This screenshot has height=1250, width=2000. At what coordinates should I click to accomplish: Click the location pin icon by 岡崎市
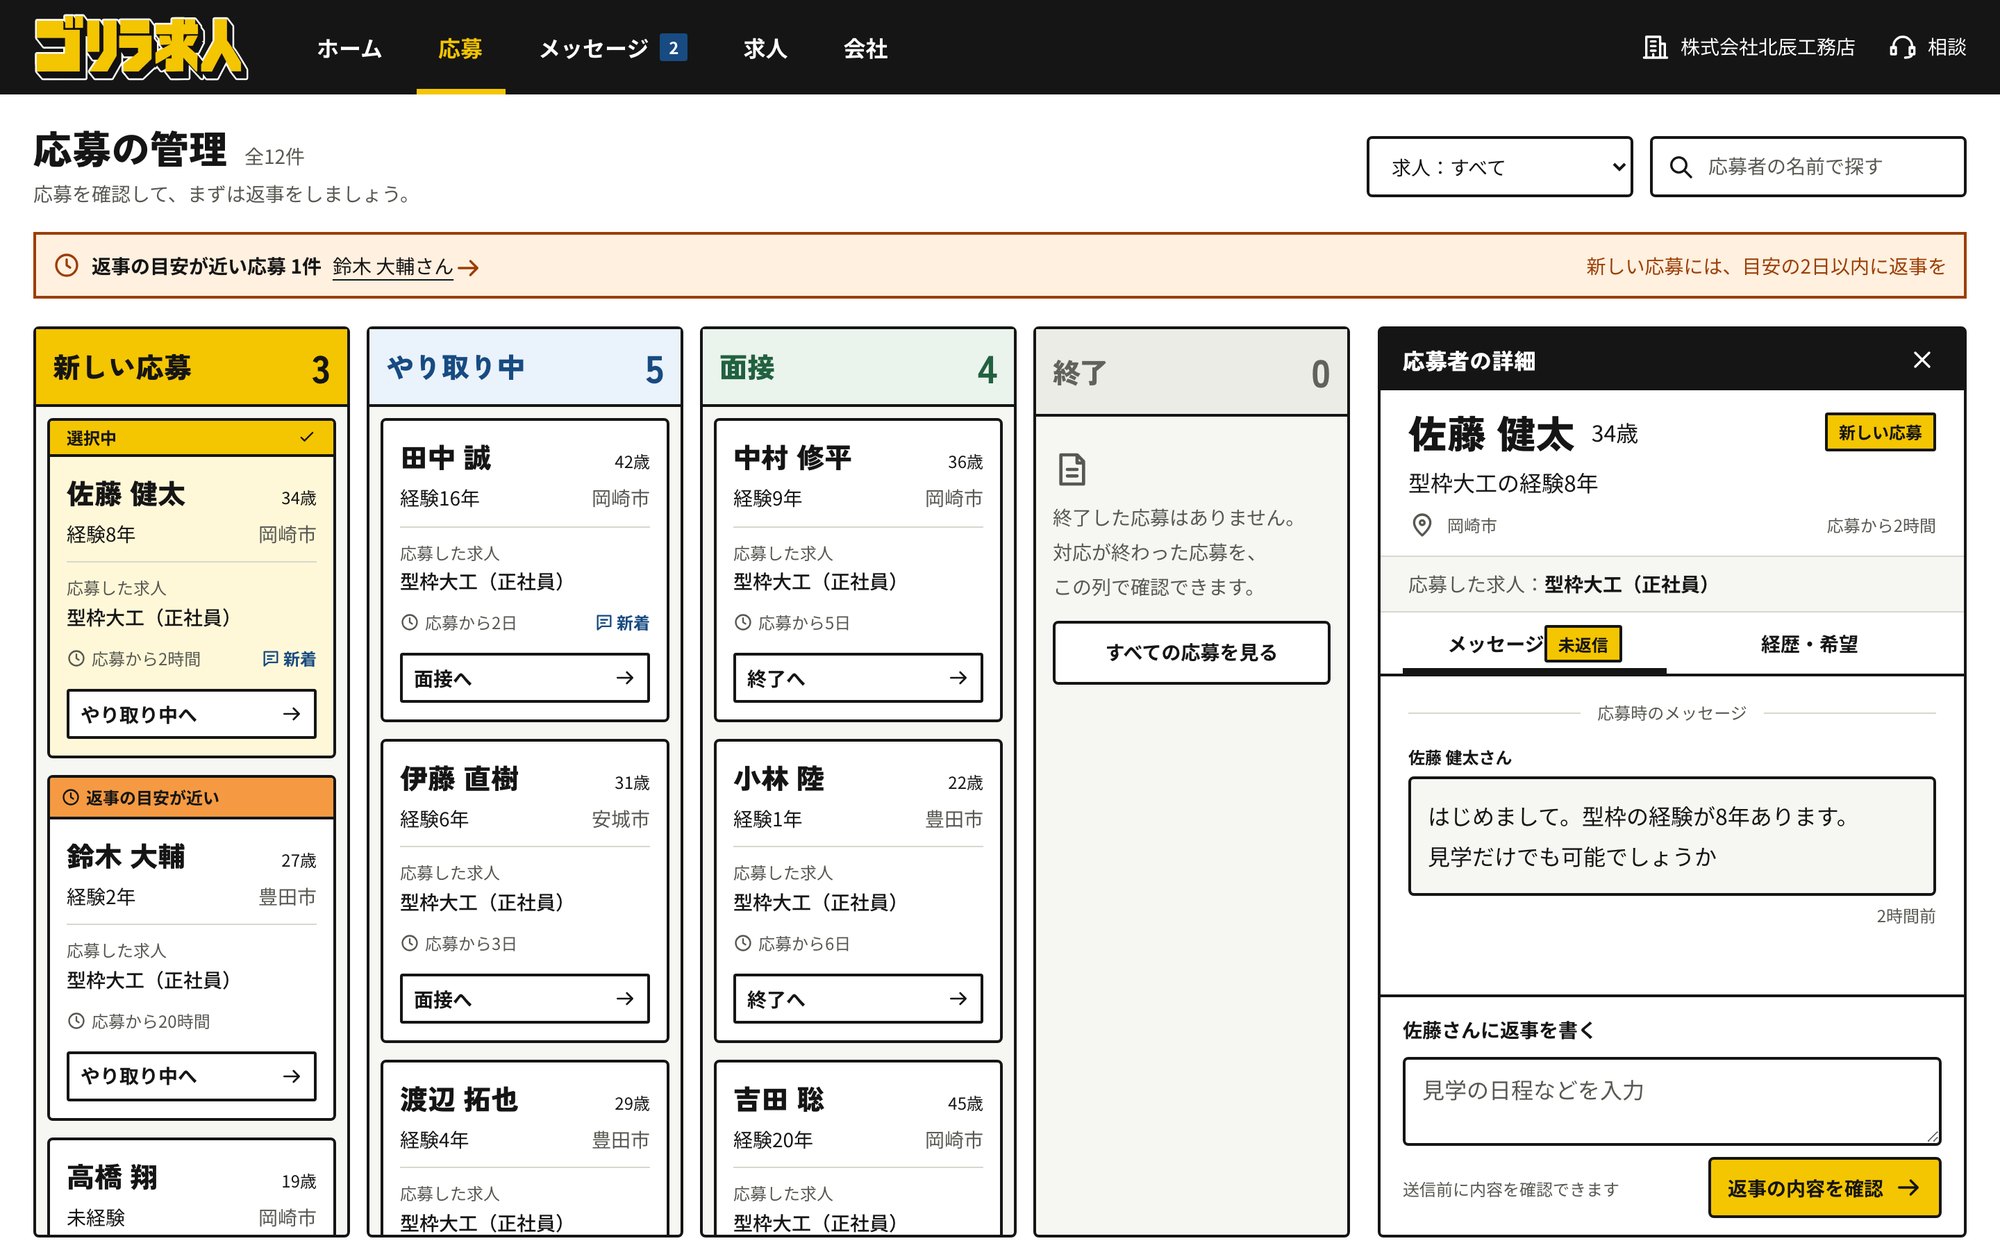tap(1421, 525)
